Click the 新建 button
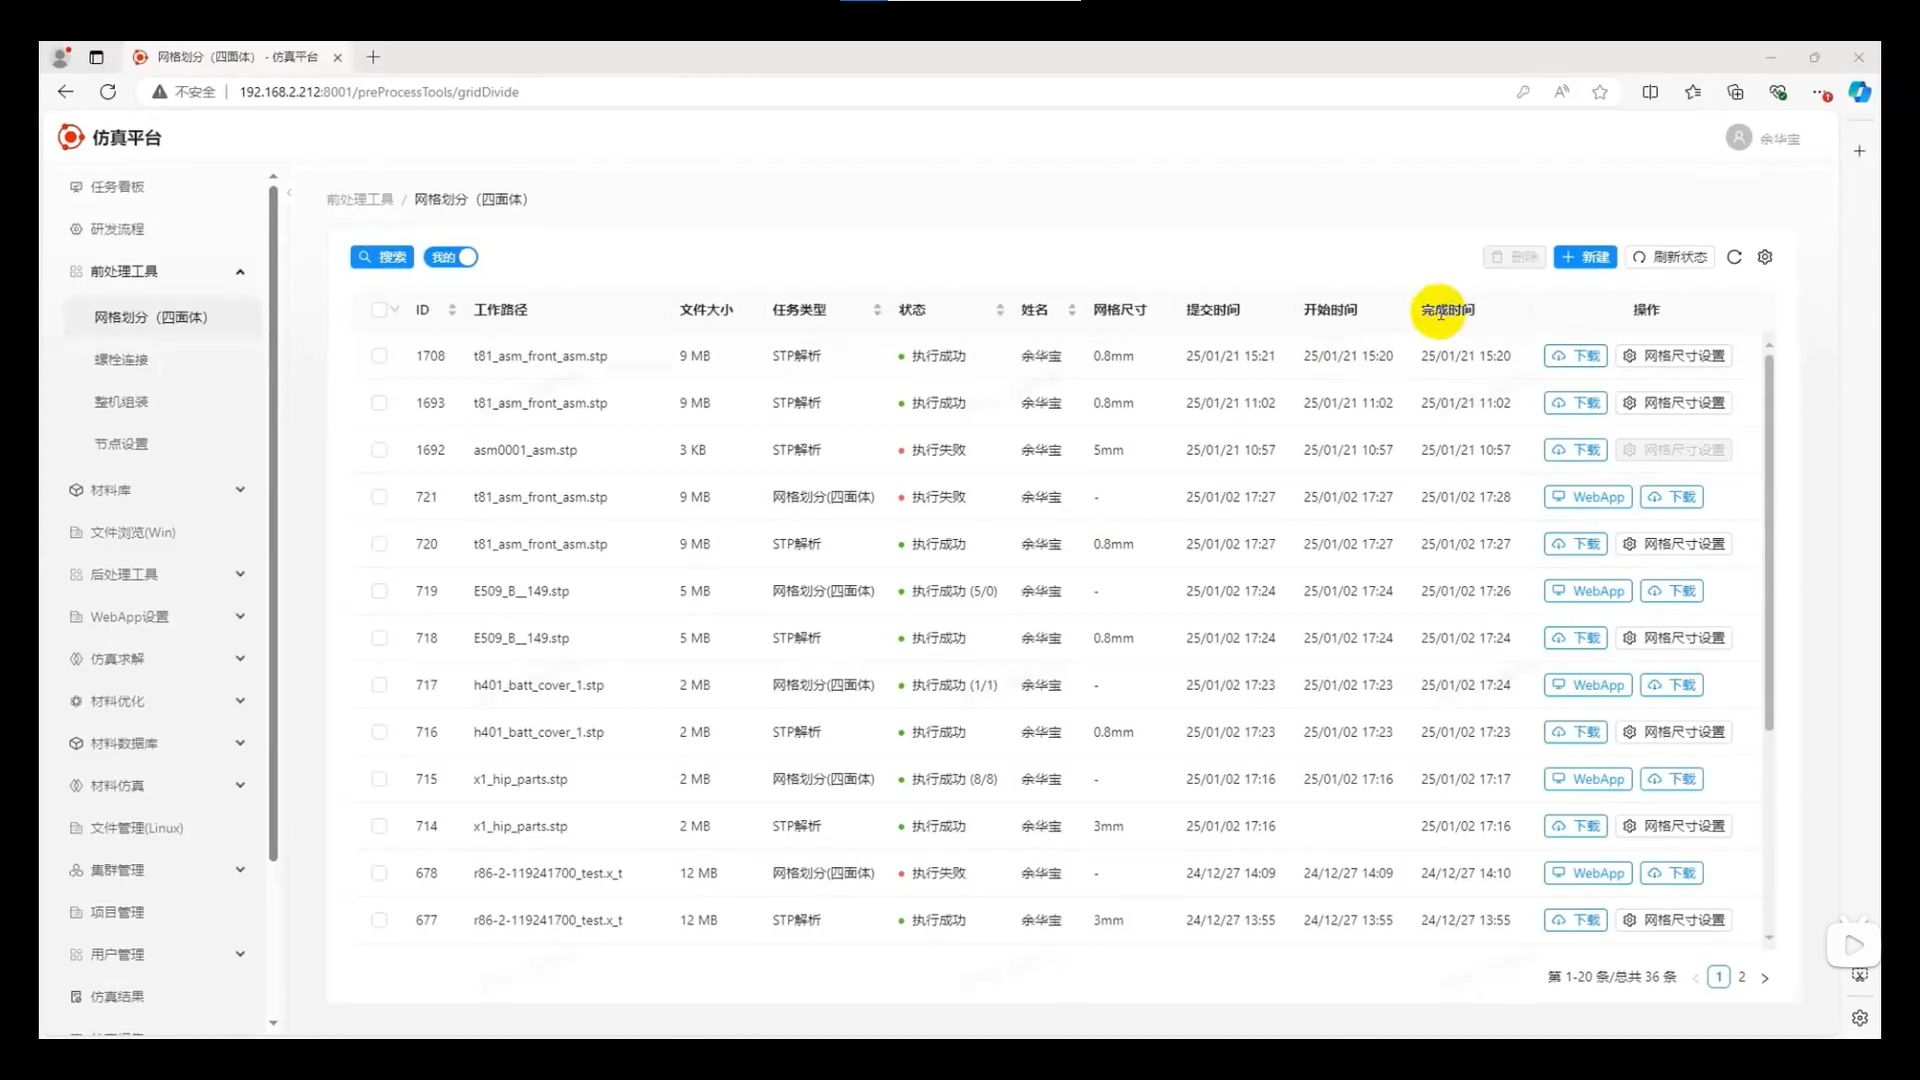The height and width of the screenshot is (1080, 1920). 1585,257
